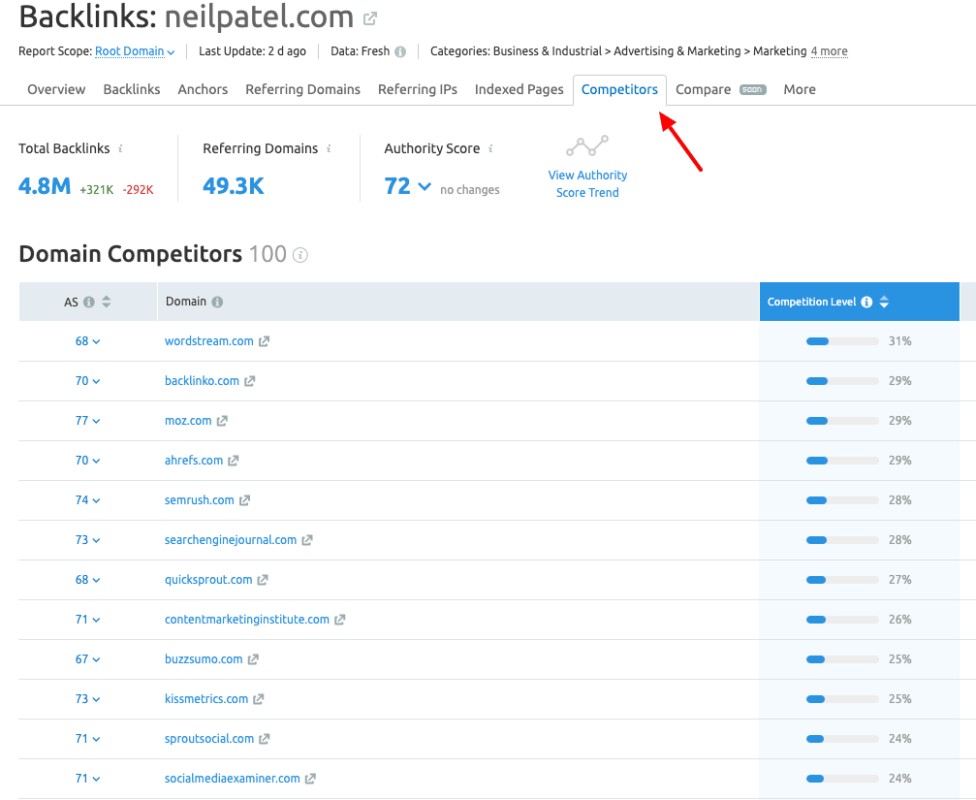Click the 4.8M total backlinks value
Screen dimensions: 976x800
(44, 186)
